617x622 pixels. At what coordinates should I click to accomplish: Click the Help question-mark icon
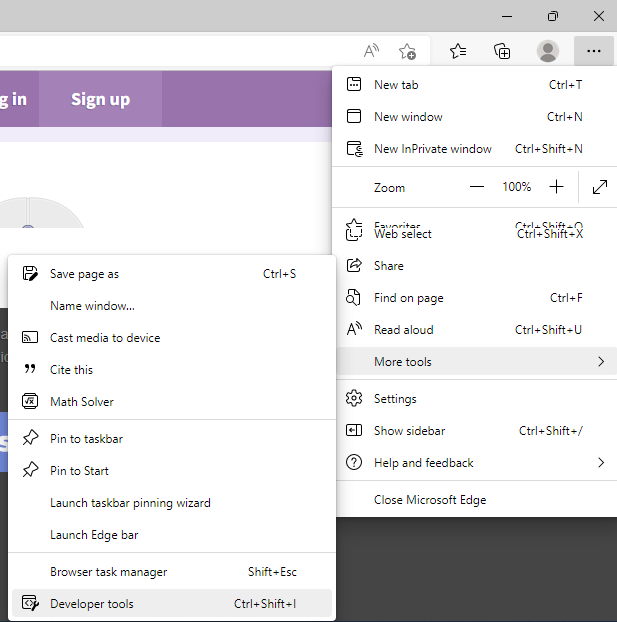[x=354, y=463]
